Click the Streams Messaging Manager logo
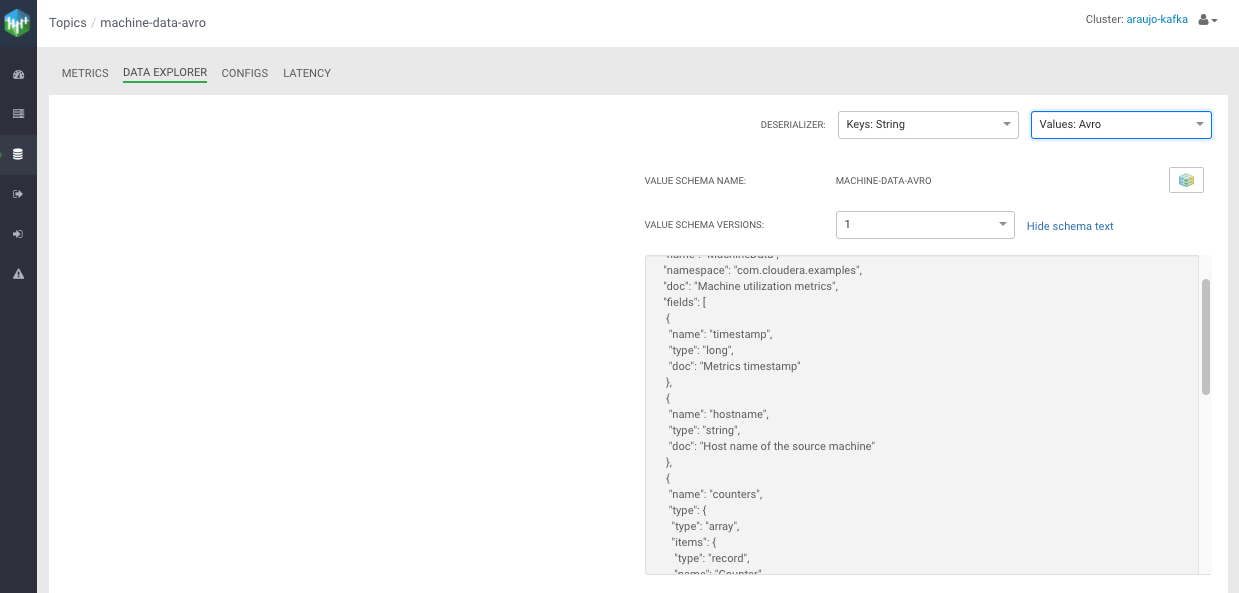1239x593 pixels. click(18, 23)
